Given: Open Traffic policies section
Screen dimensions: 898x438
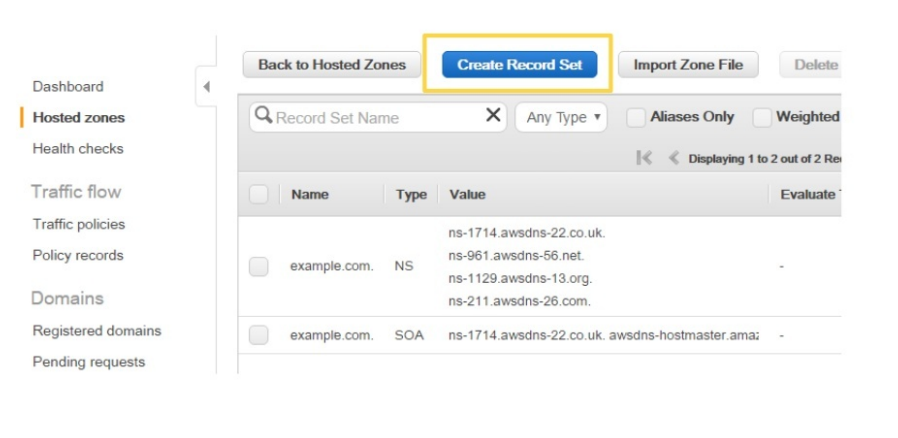Looking at the screenshot, I should tap(78, 224).
